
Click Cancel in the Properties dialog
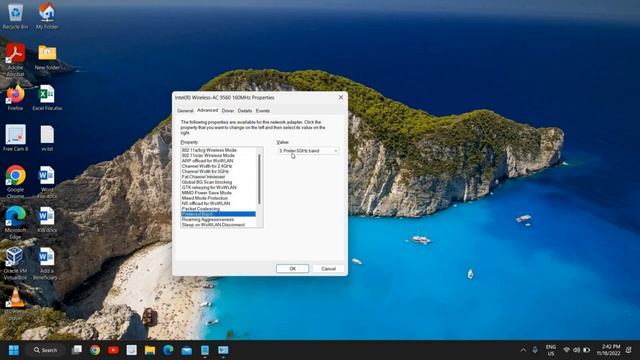(328, 269)
